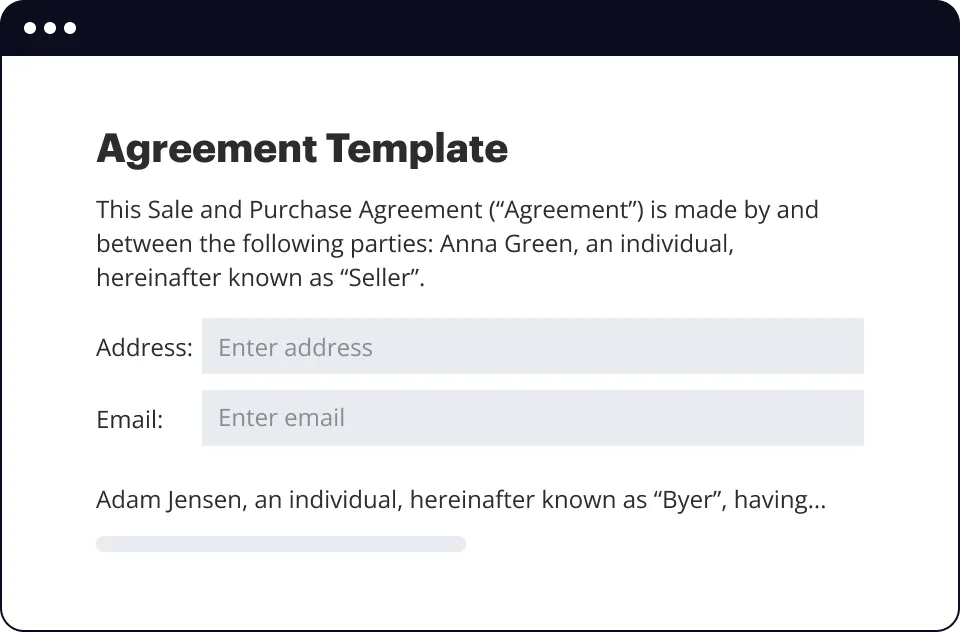The image size is (960, 632).
Task: Click the gray progress bar at the bottom
Action: pyautogui.click(x=281, y=543)
